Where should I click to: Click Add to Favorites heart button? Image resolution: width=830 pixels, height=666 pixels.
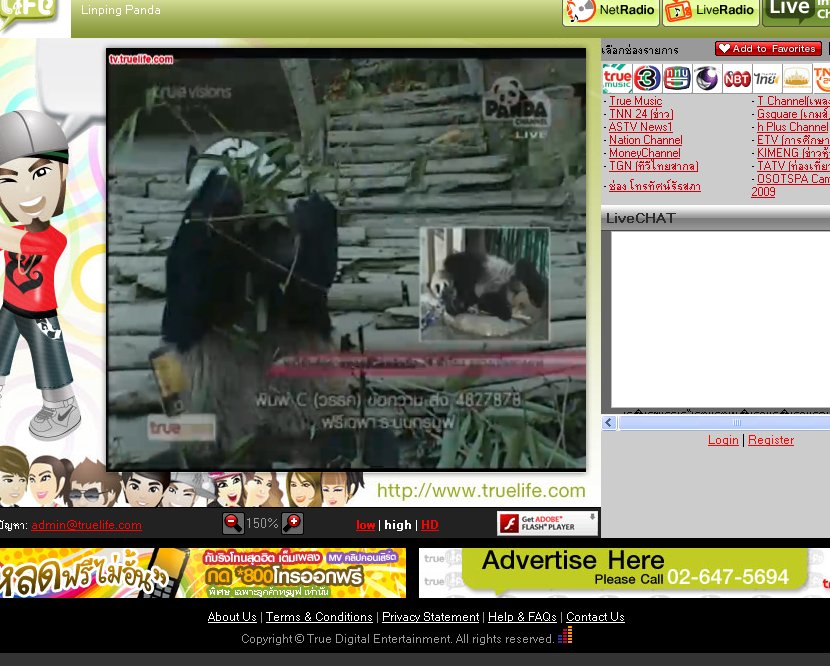[x=768, y=49]
